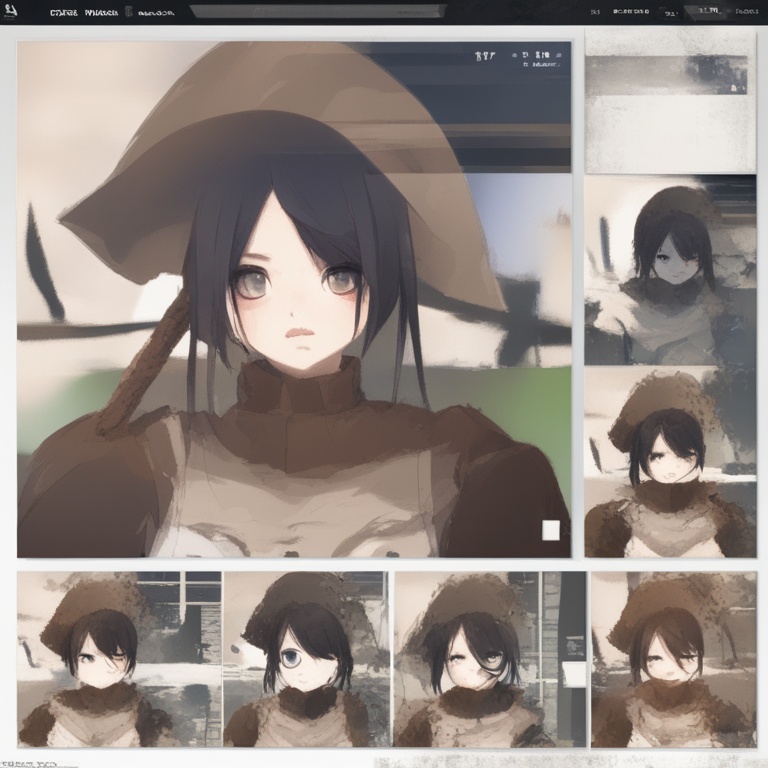Open the first bottom-row thumbnail with the winking girl

[119, 659]
